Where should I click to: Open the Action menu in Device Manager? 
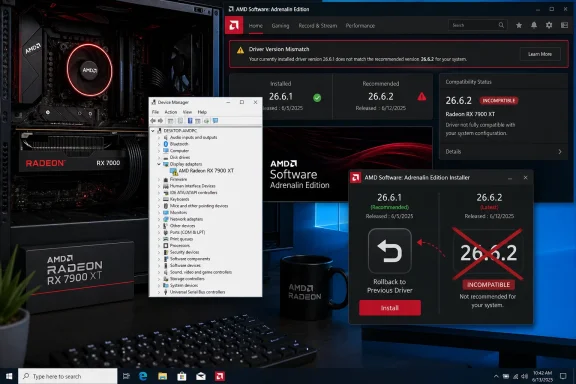[x=170, y=112]
